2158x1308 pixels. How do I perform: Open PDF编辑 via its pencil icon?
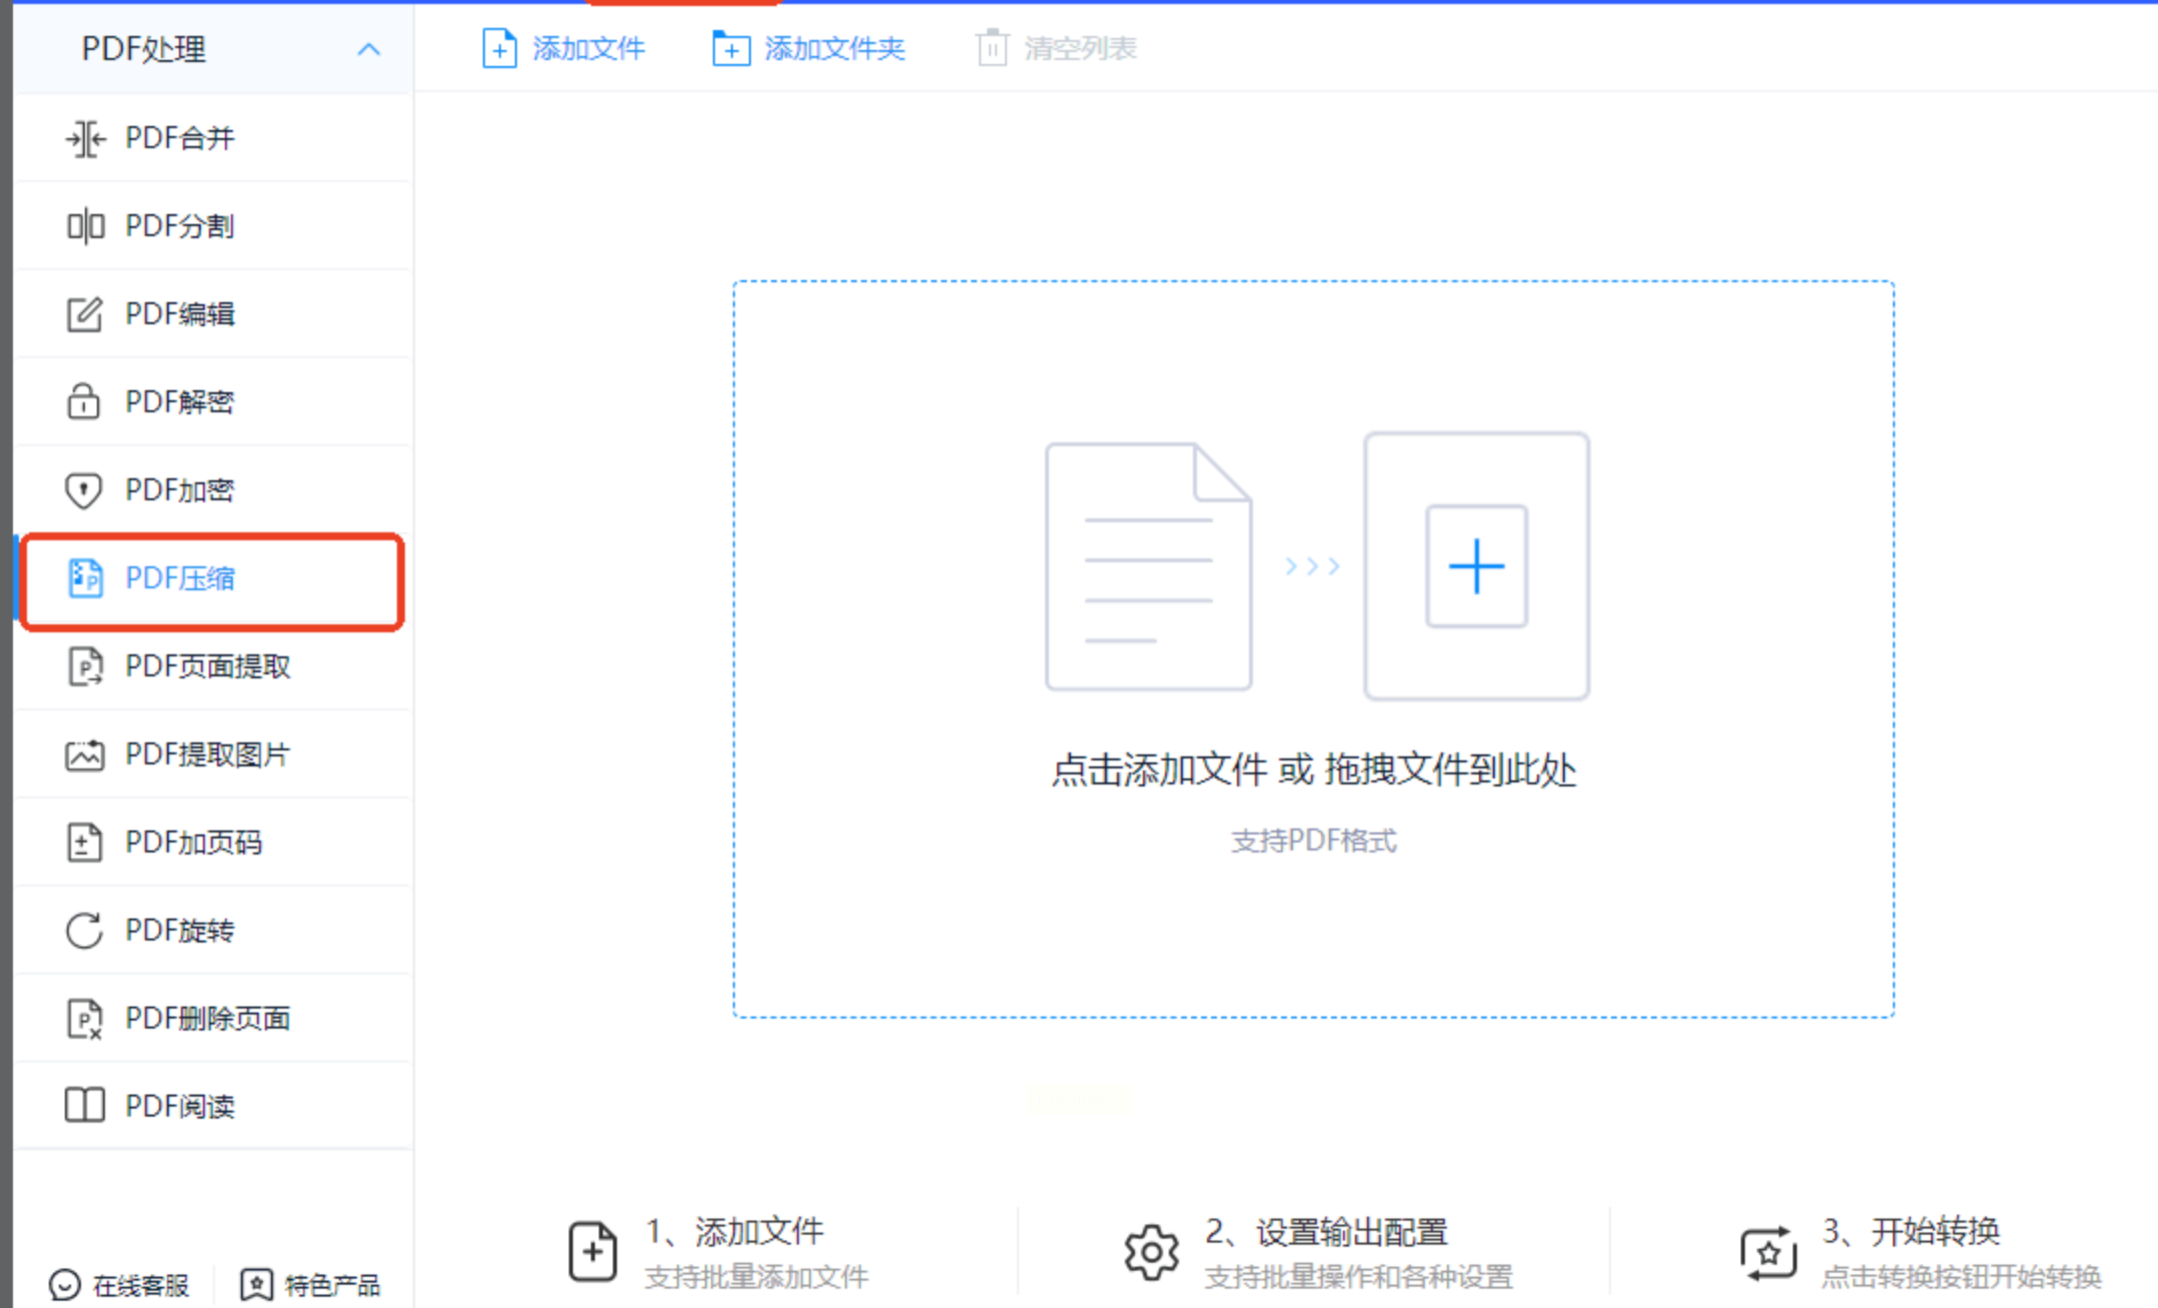pos(85,314)
